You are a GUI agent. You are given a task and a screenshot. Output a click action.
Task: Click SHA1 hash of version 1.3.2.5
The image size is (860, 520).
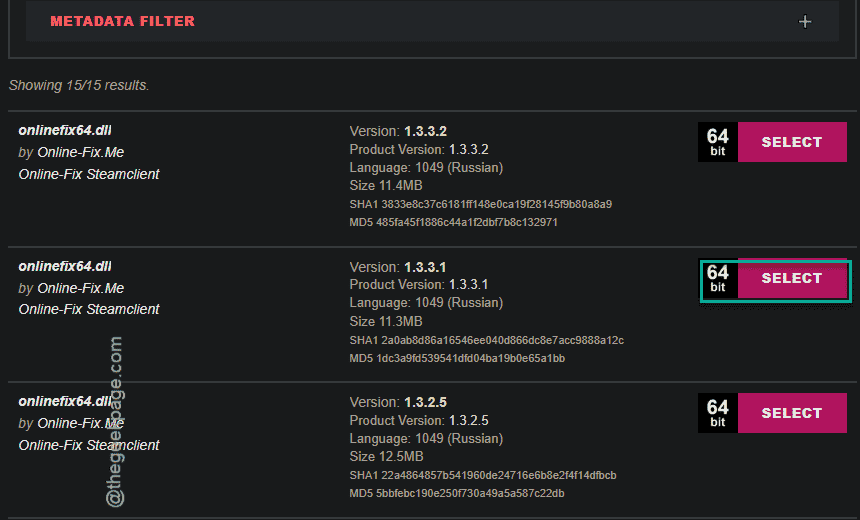tap(483, 476)
